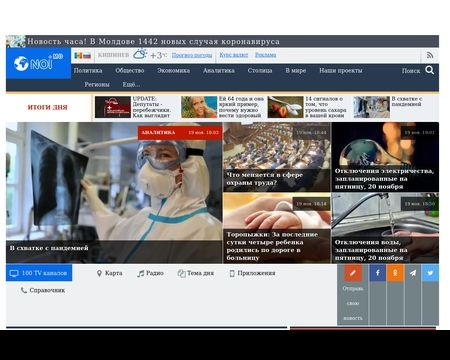Click the 100 TV каналов button
This screenshot has height=360, width=450.
(39, 273)
